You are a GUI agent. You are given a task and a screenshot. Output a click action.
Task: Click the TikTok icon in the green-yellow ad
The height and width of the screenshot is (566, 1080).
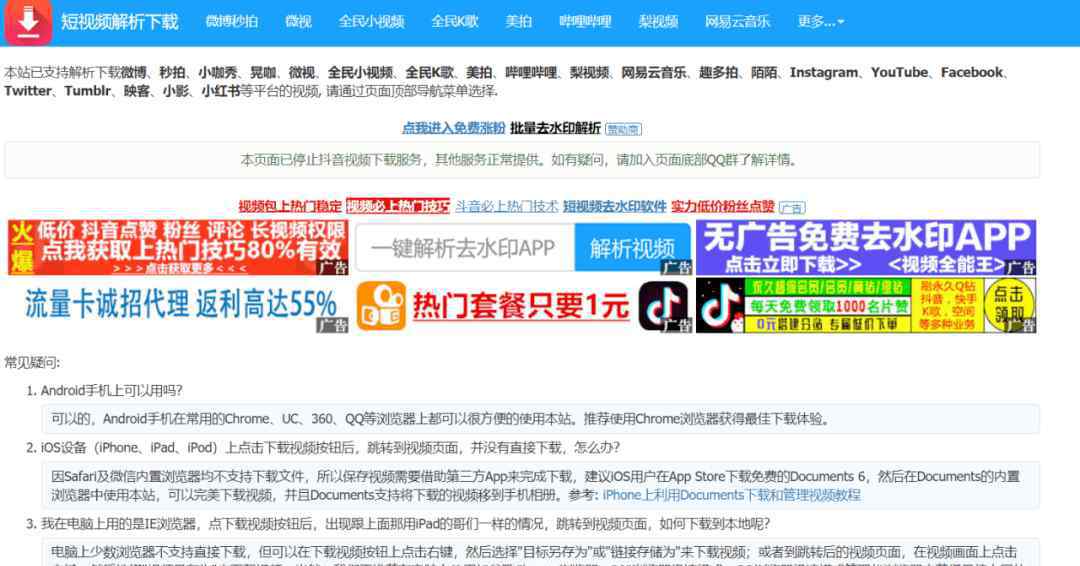coord(720,306)
